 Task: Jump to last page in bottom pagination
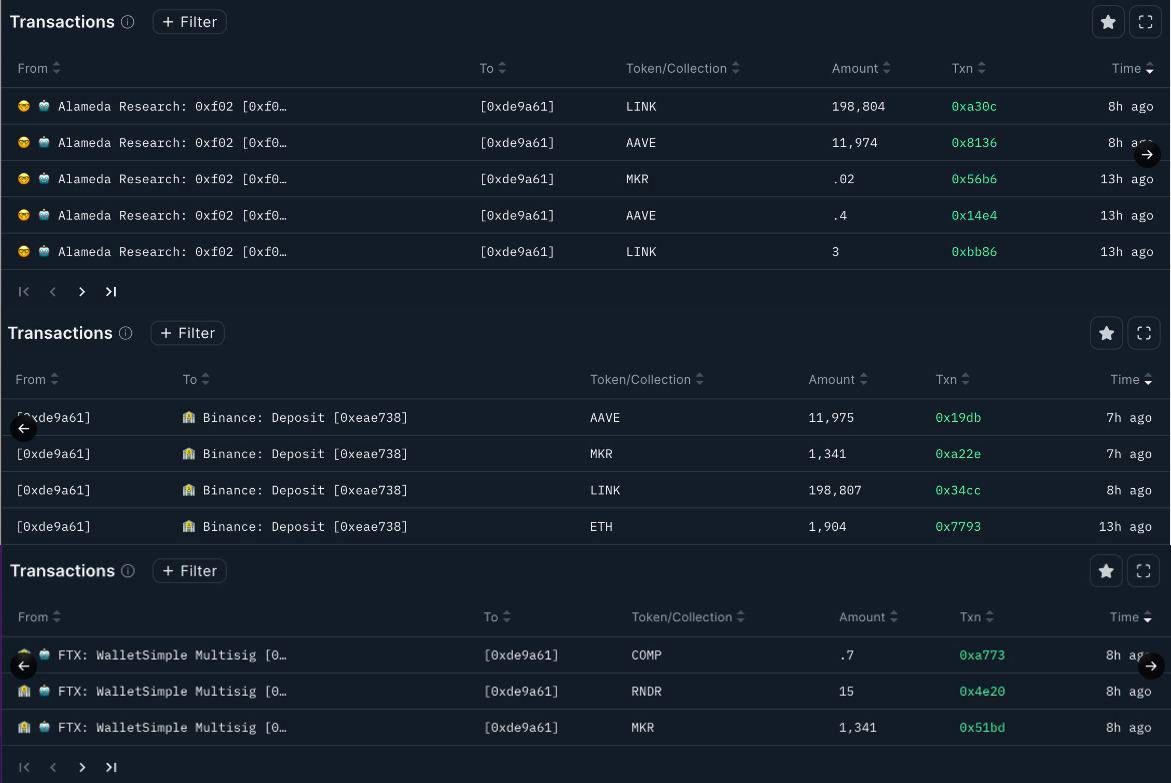111,767
